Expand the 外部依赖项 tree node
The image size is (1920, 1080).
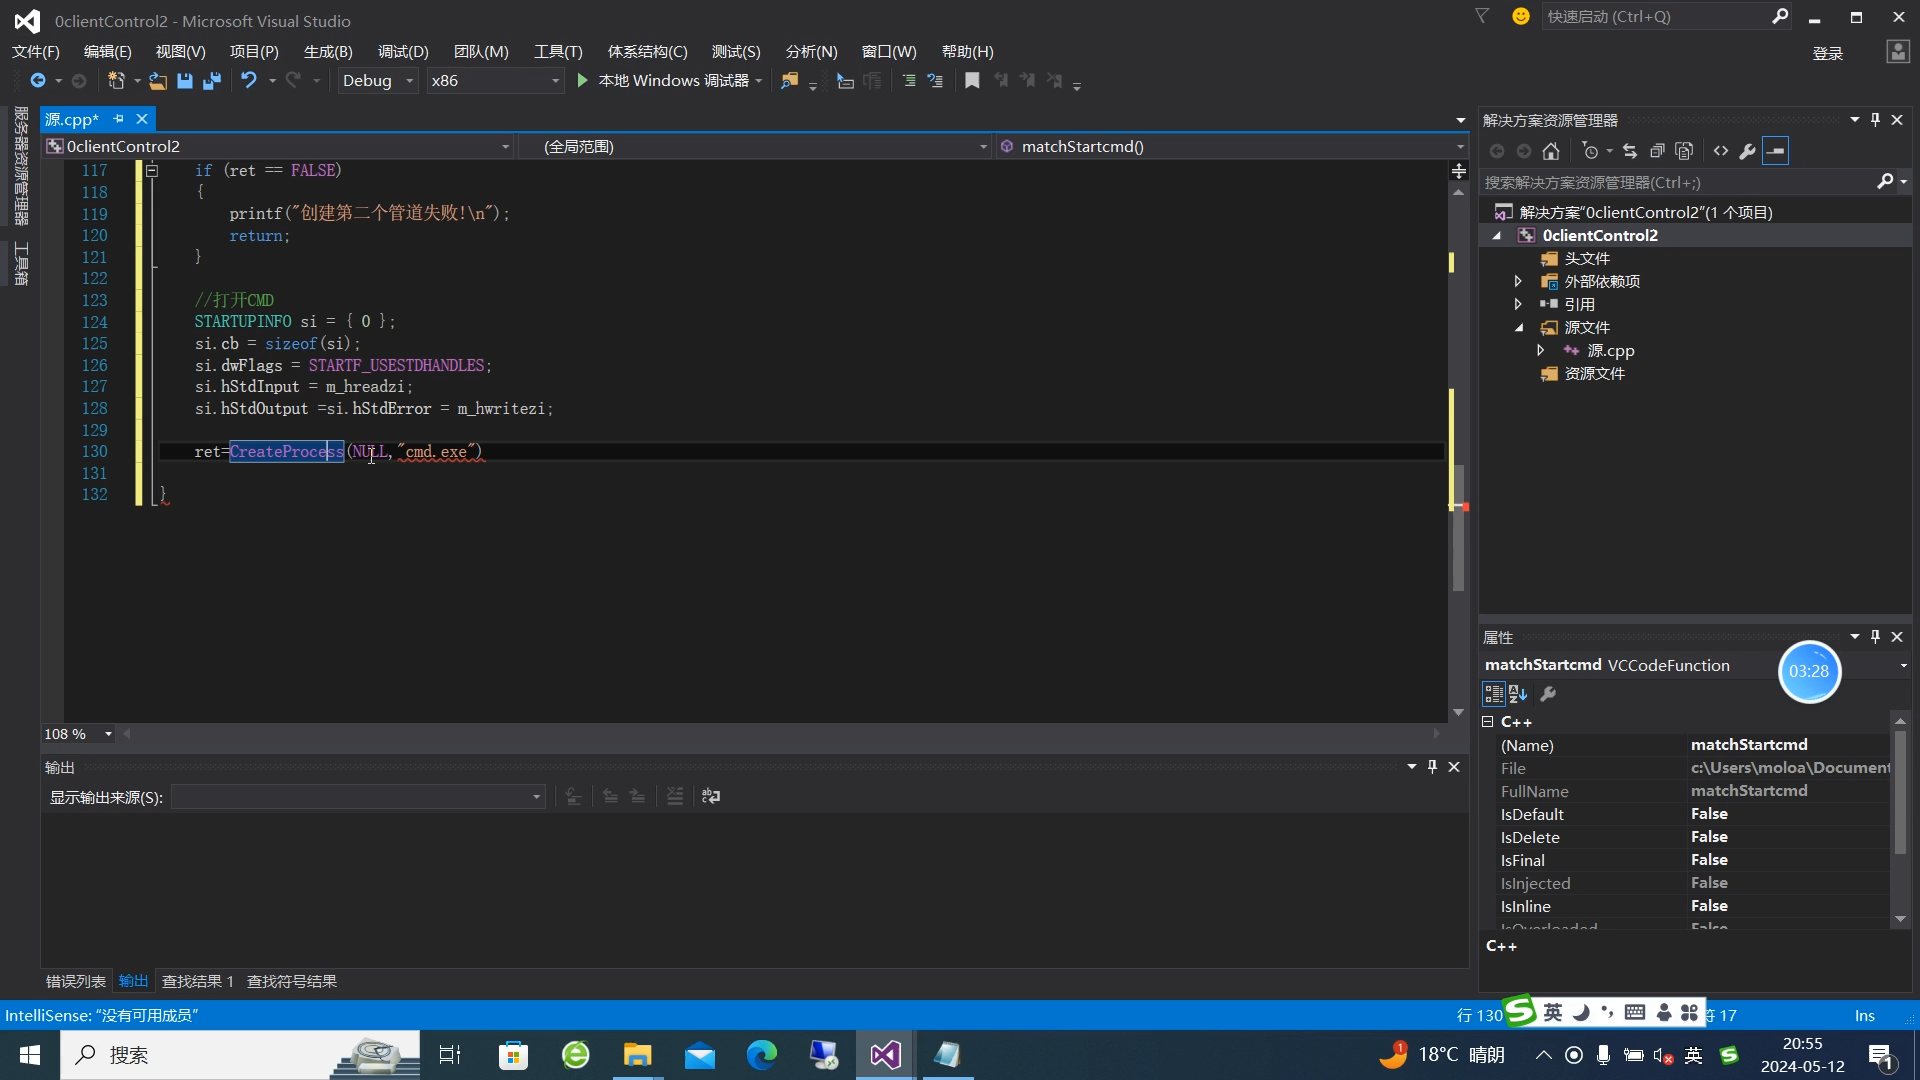click(1518, 282)
